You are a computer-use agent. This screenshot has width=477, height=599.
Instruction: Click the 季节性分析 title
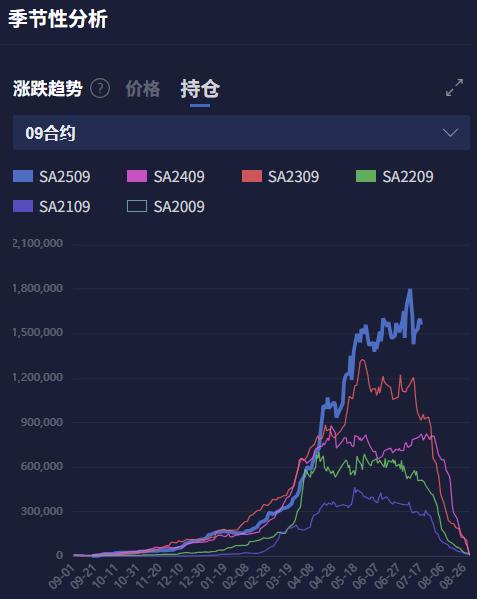click(58, 19)
